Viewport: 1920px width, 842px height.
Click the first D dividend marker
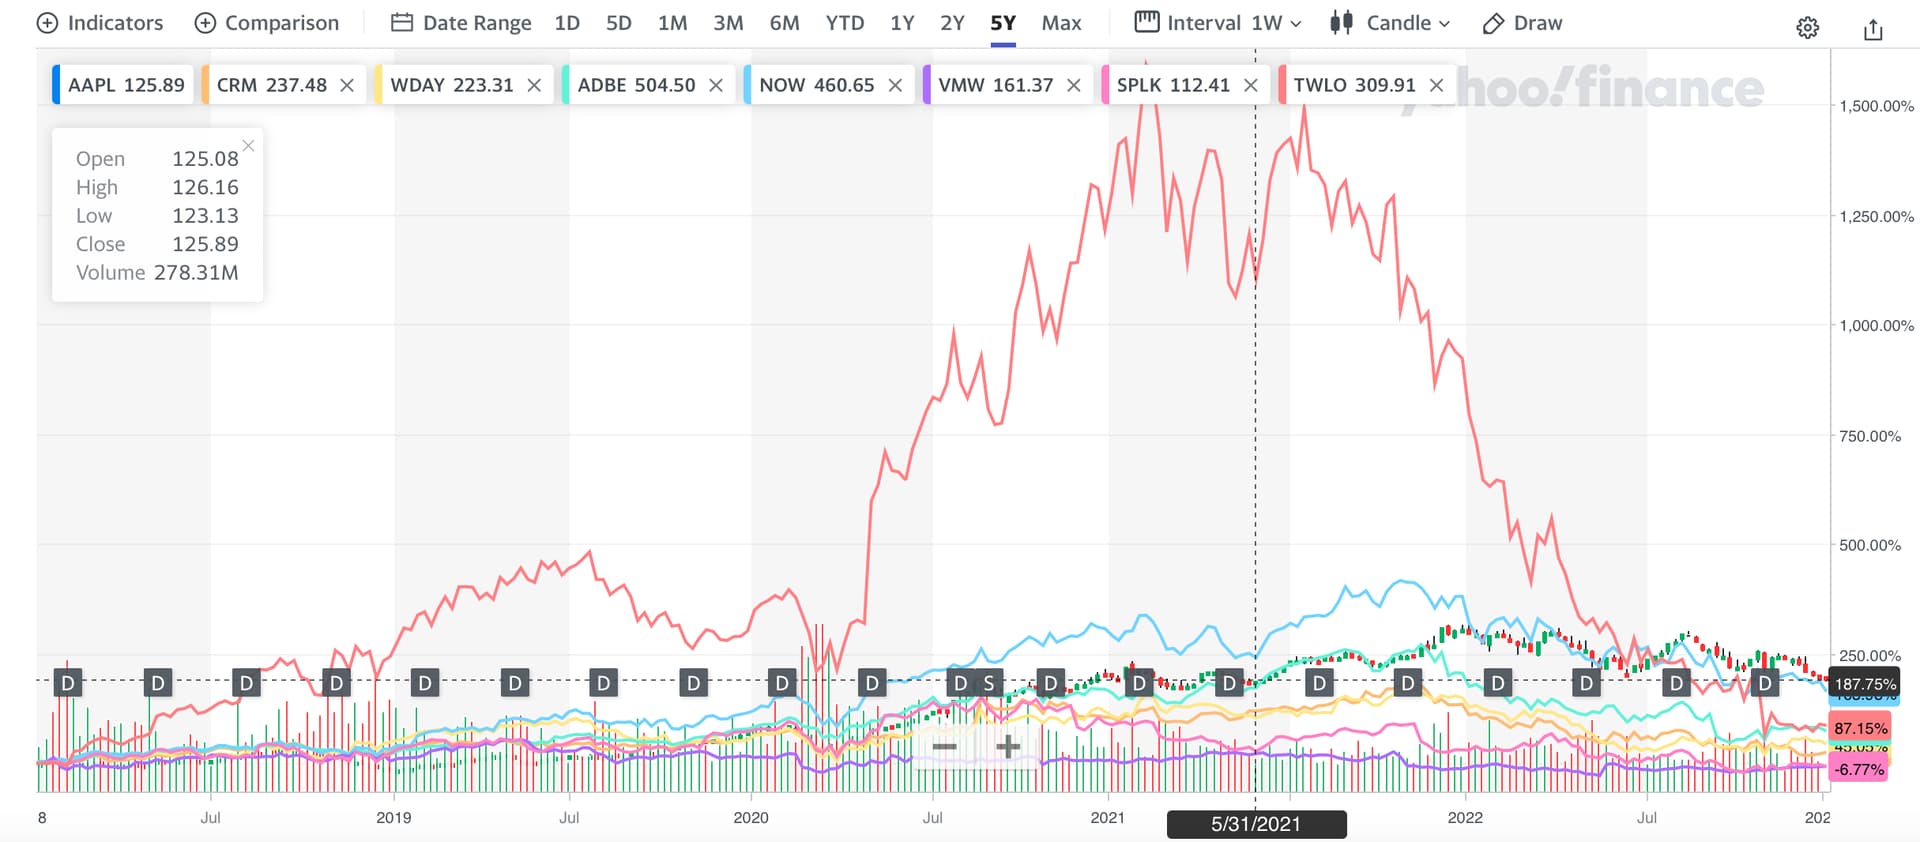[67, 683]
